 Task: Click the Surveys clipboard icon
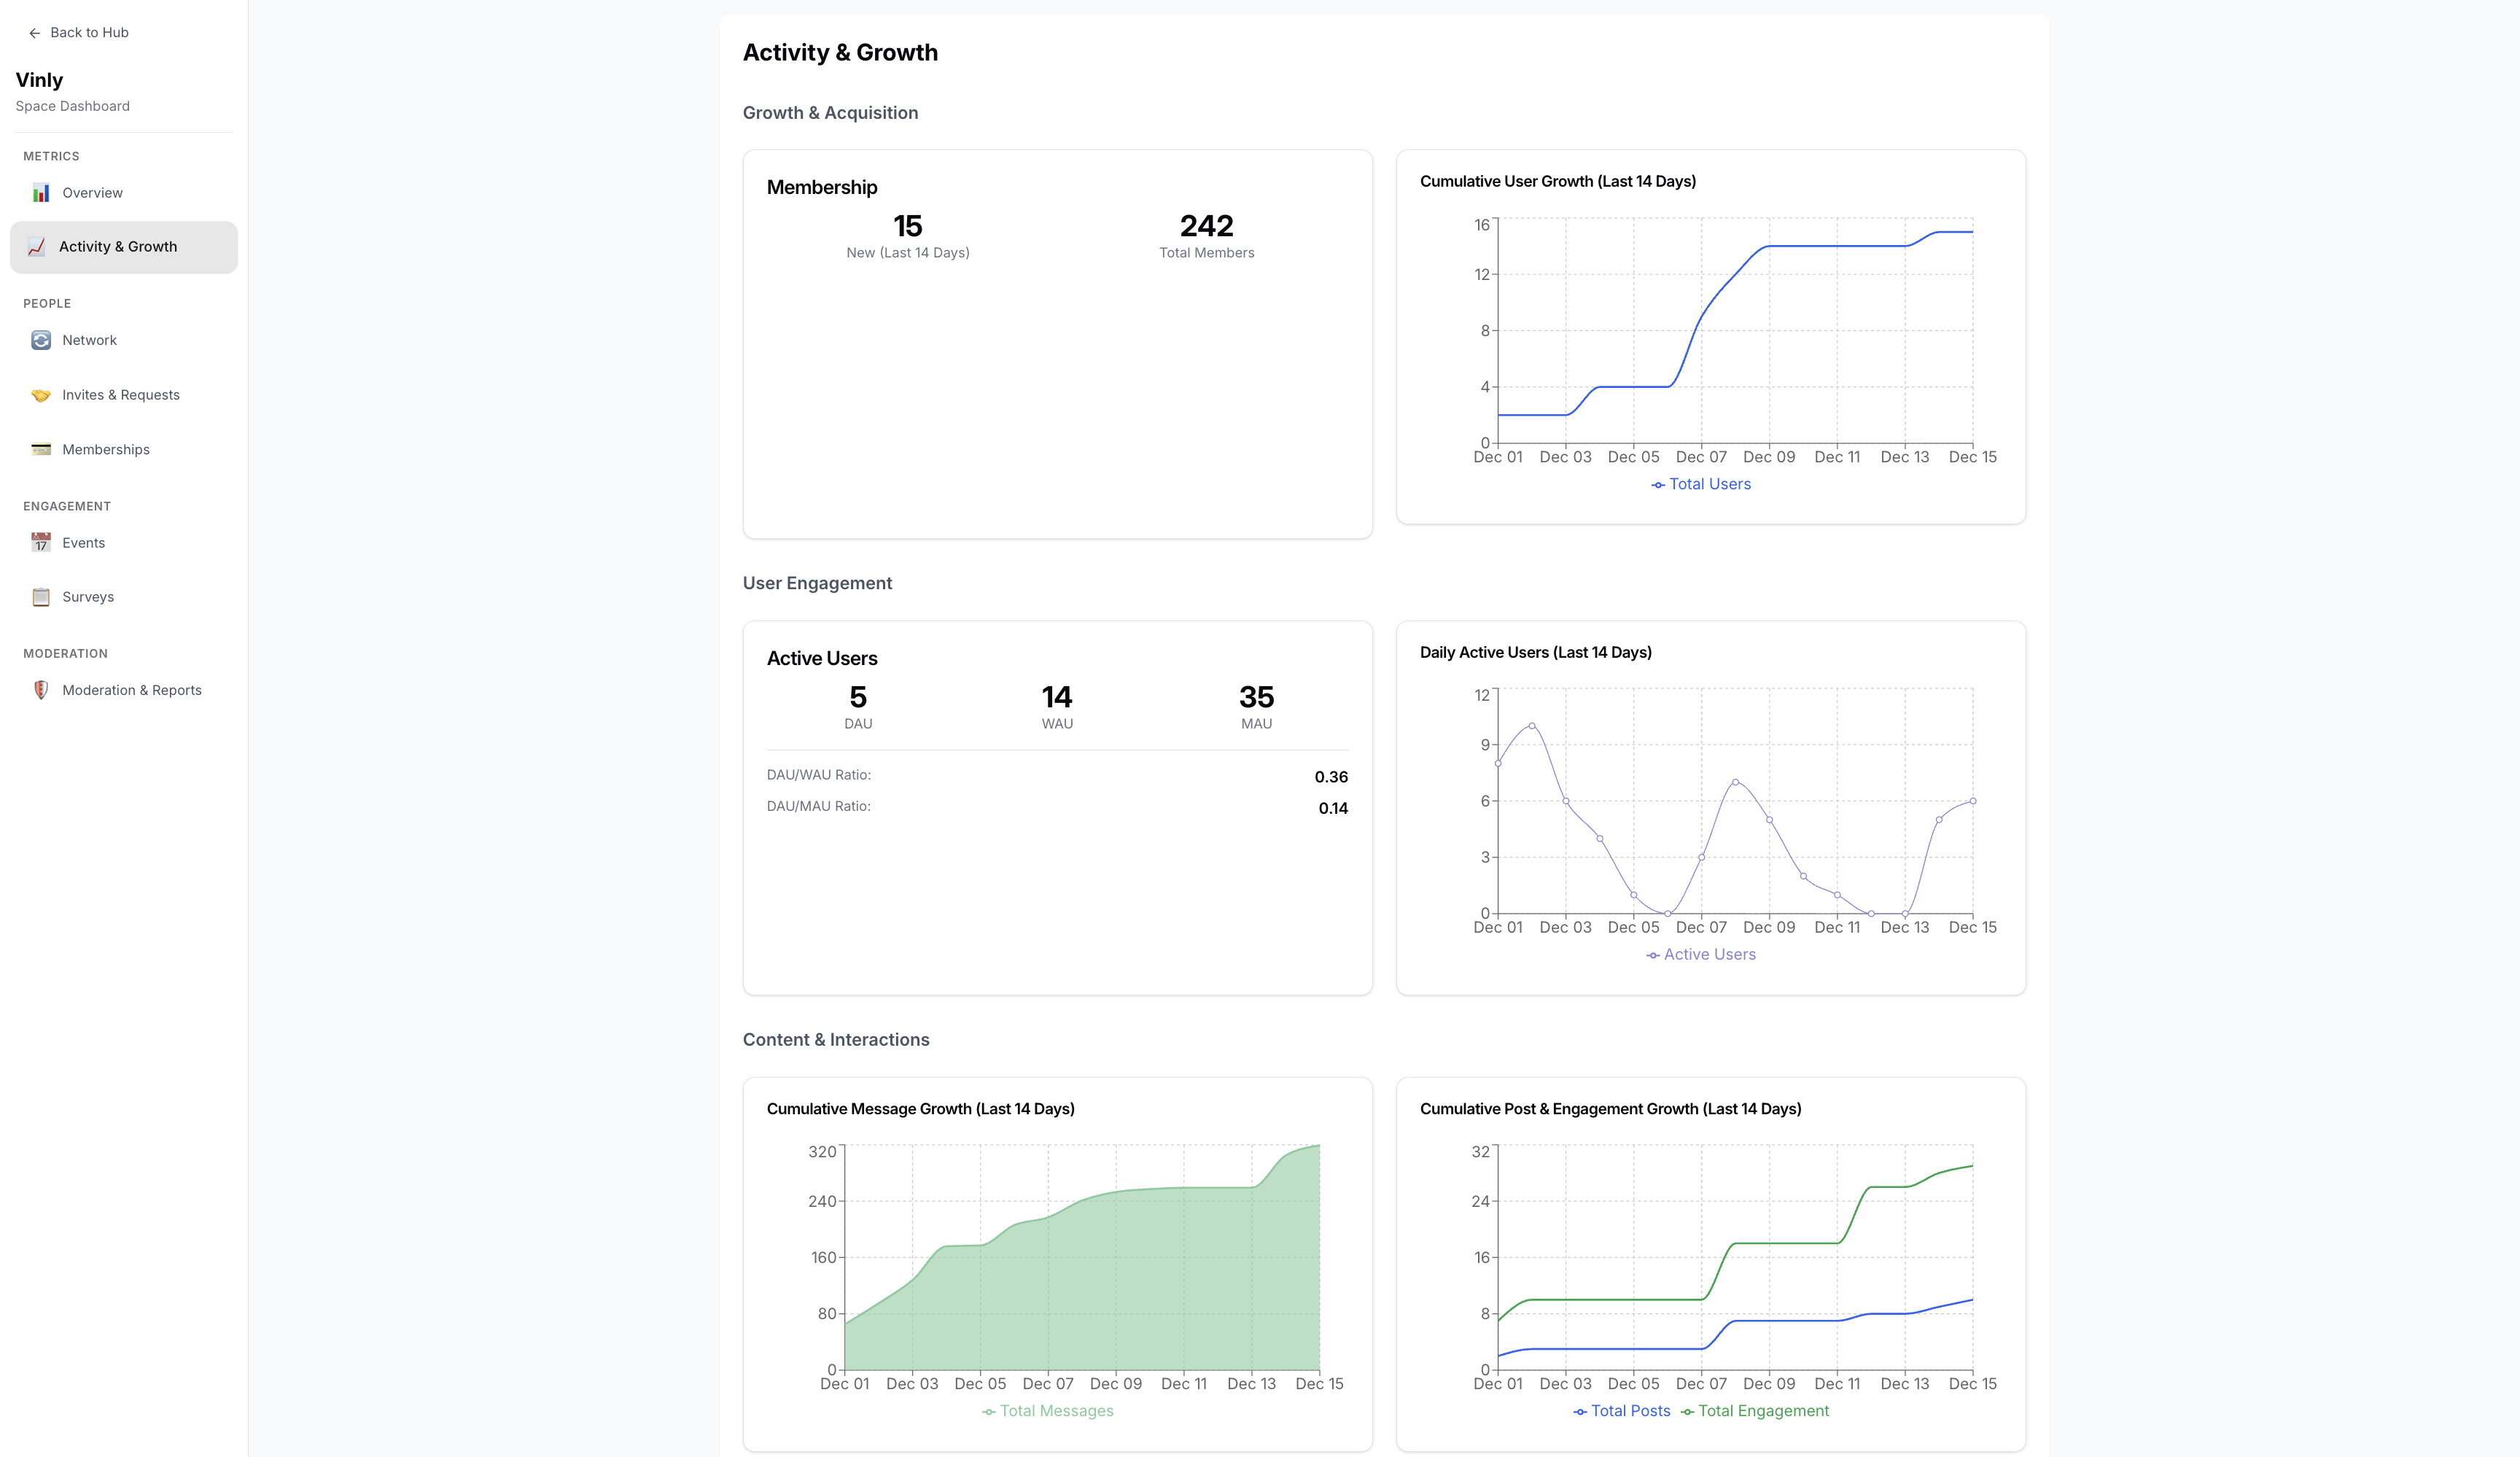(41, 597)
